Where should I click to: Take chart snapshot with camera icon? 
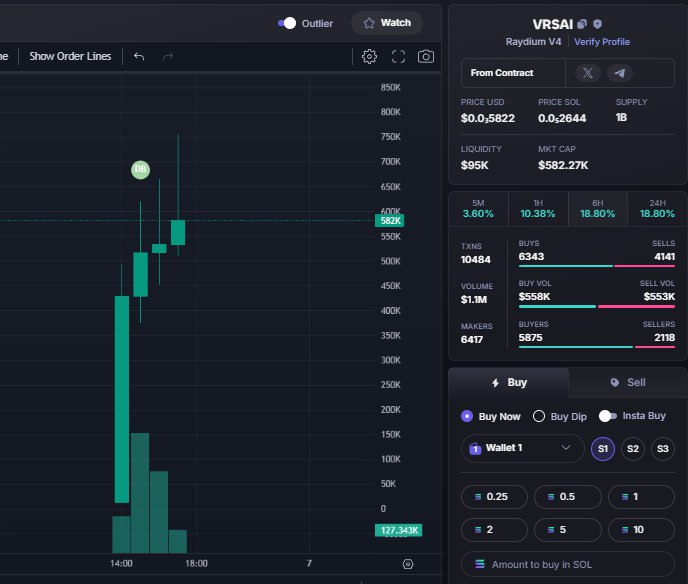426,57
